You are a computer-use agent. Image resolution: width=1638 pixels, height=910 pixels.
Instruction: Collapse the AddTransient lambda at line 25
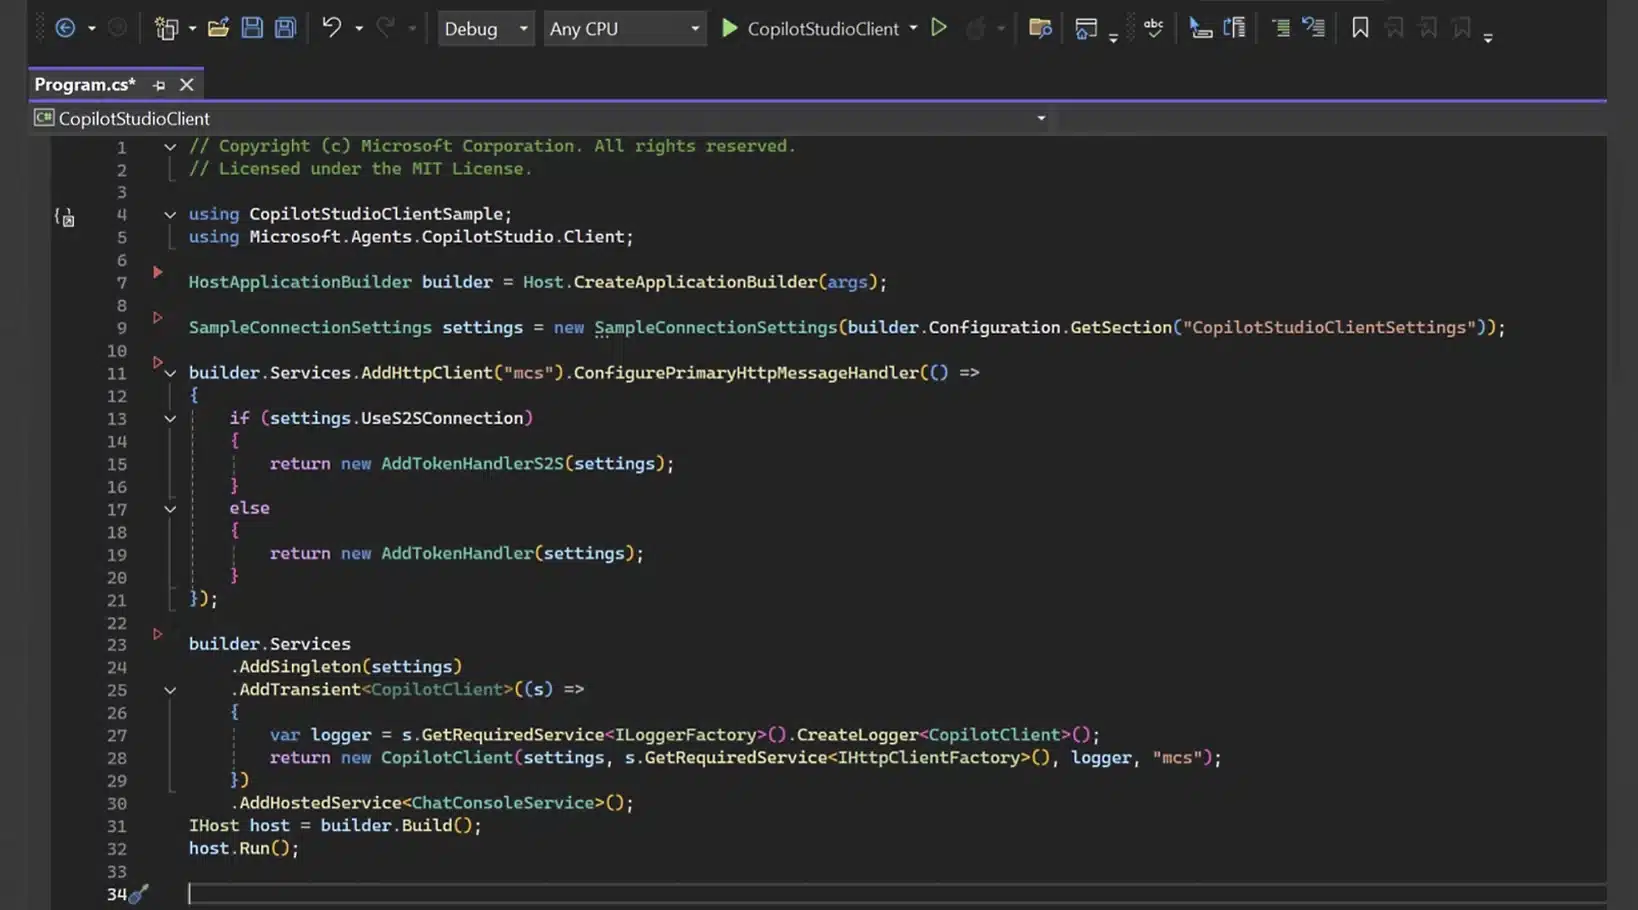tap(170, 690)
